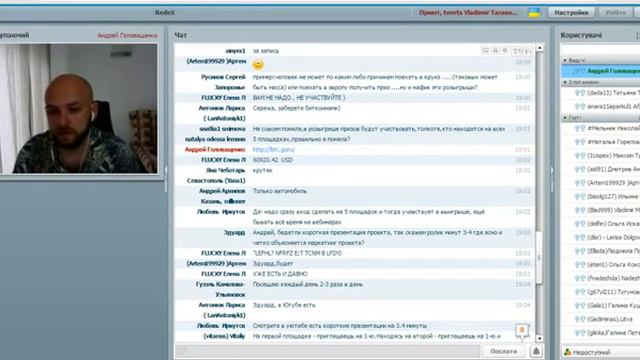Click chat message 'крутяк'

[262, 170]
